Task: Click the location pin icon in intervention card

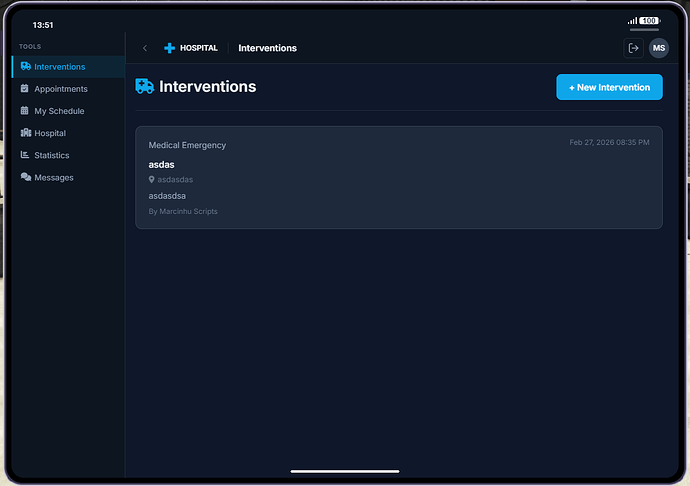Action: click(x=152, y=180)
